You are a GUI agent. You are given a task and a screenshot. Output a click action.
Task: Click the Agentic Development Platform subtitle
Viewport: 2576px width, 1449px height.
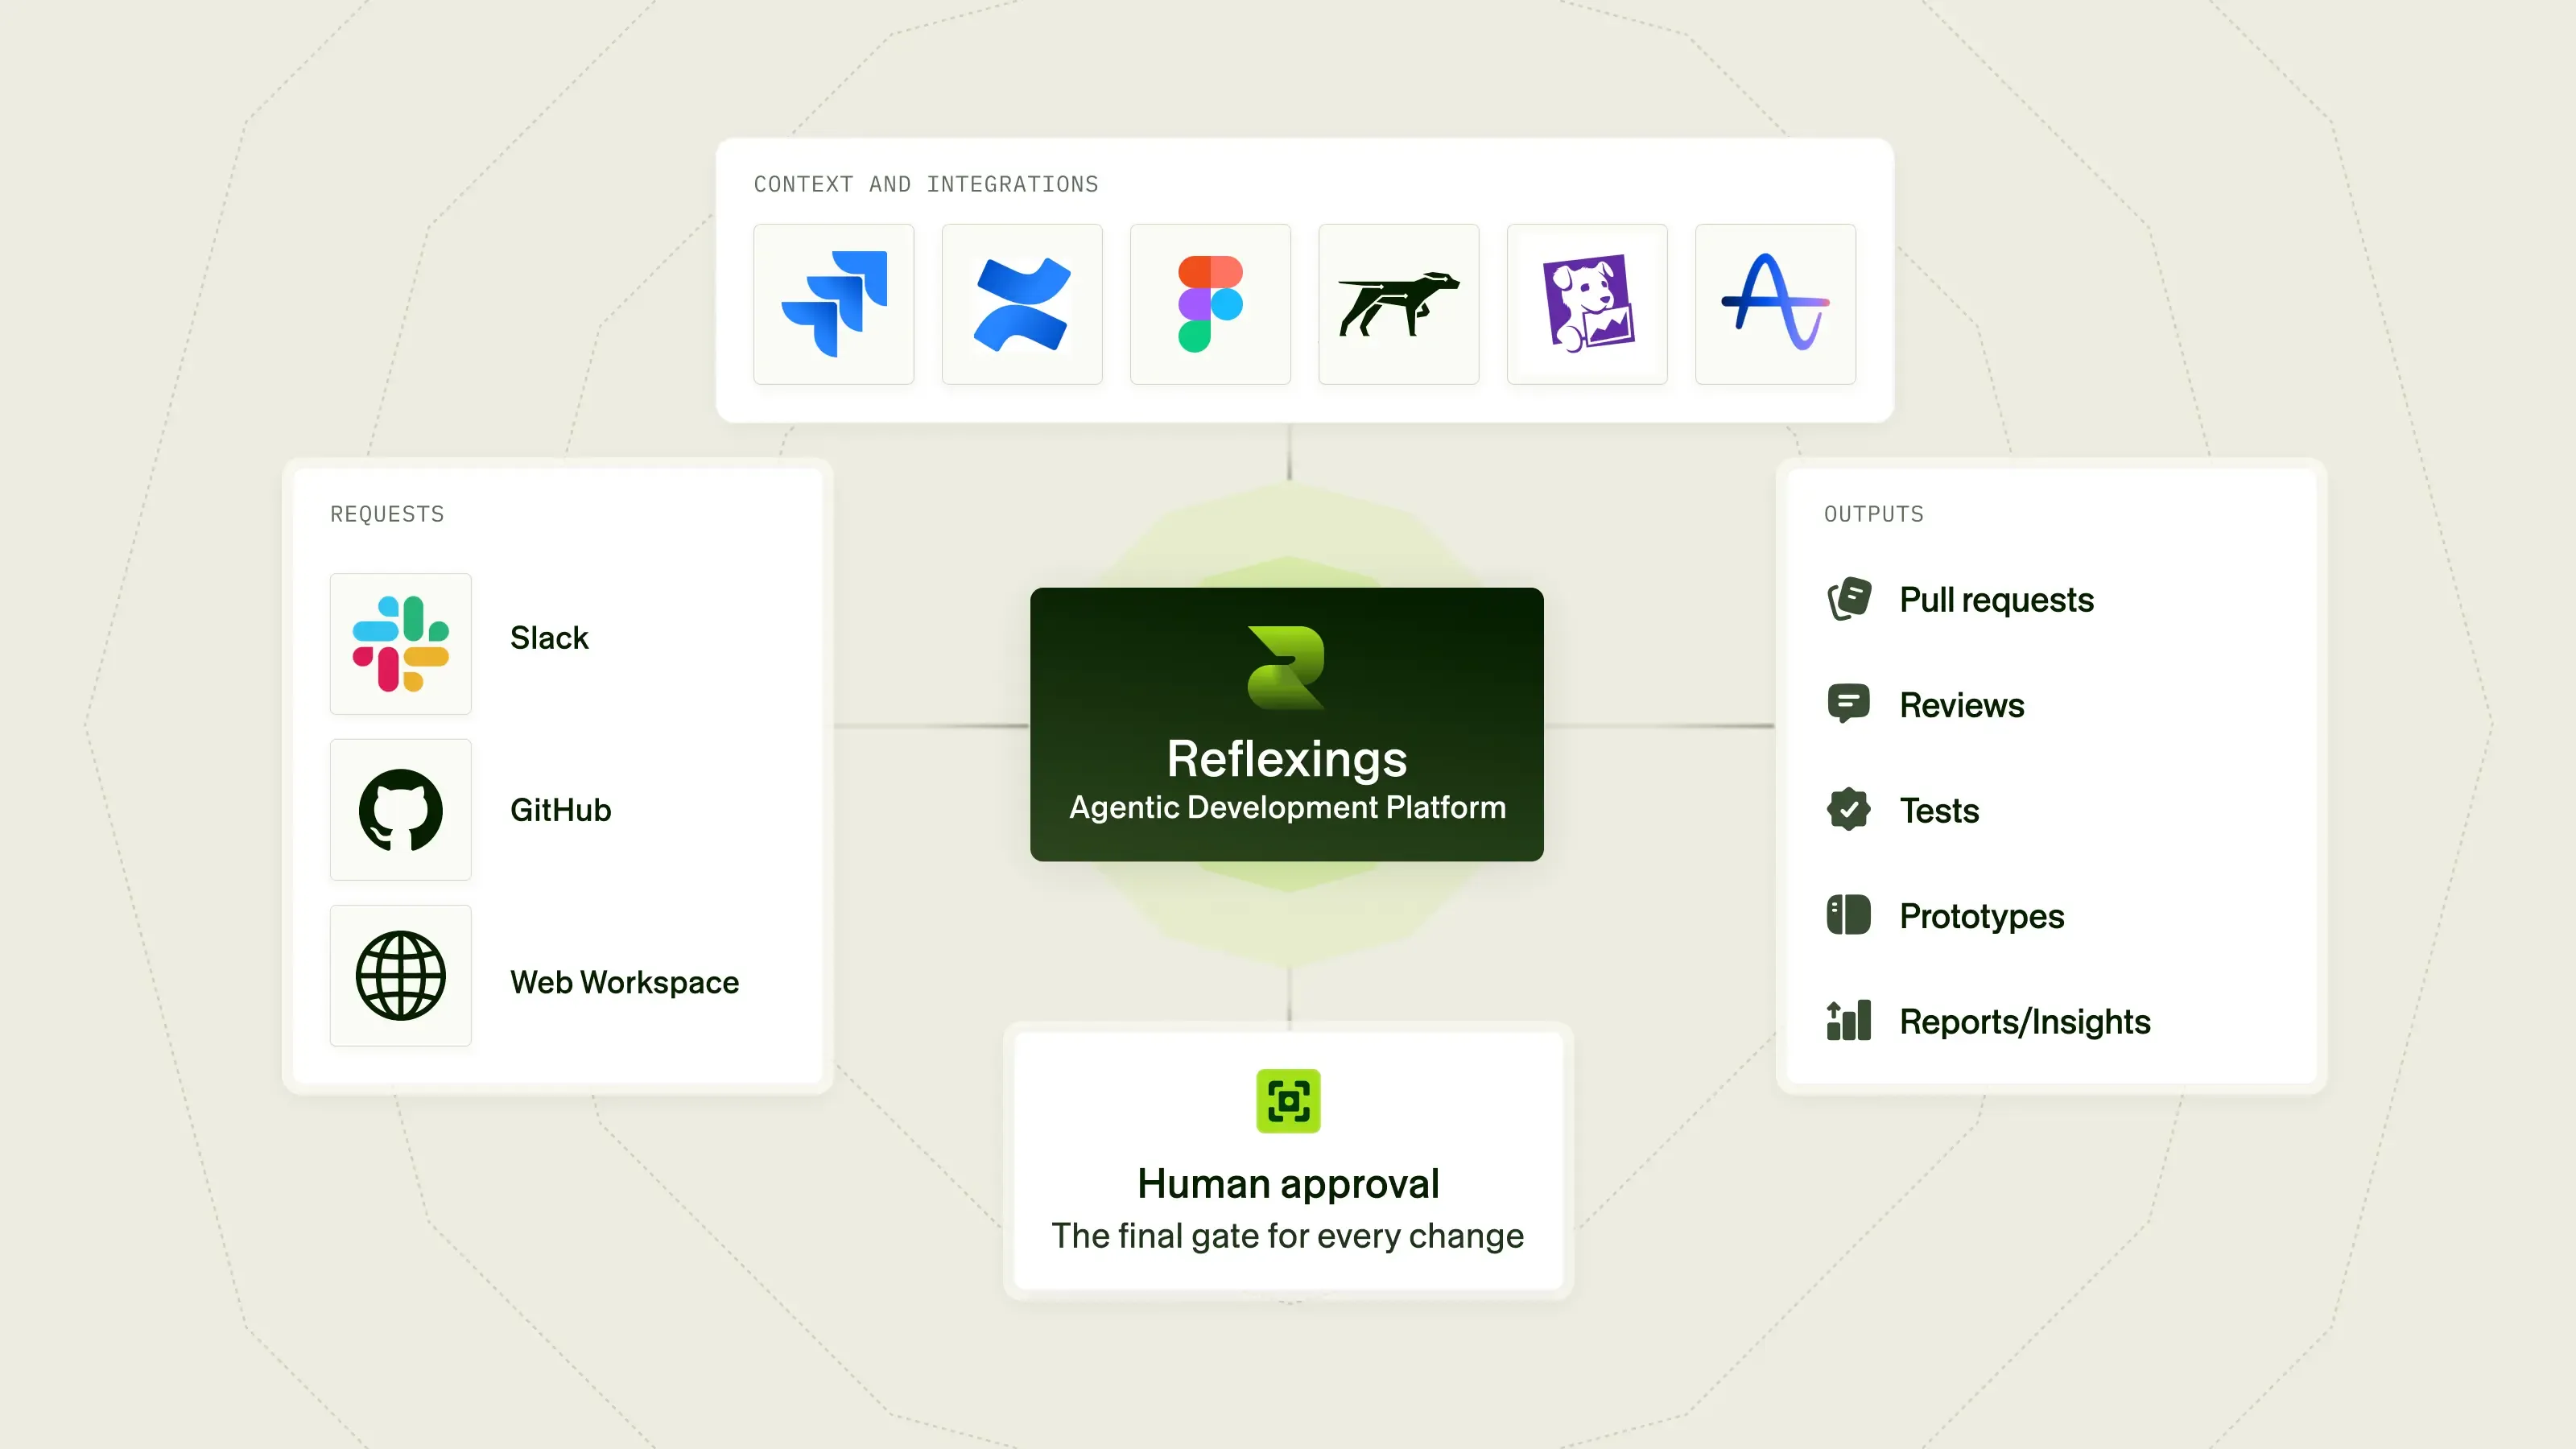pos(1287,807)
